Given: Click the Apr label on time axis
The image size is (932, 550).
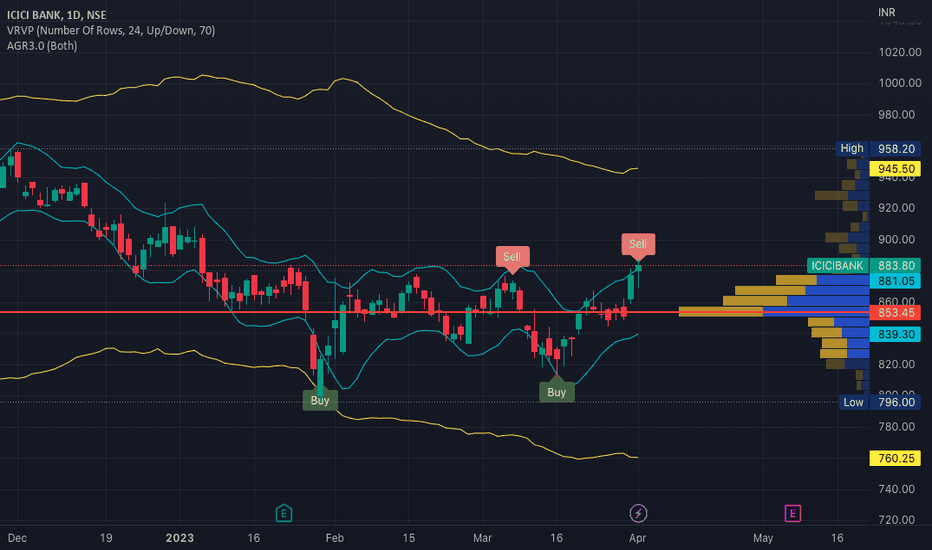Looking at the screenshot, I should coord(637,538).
